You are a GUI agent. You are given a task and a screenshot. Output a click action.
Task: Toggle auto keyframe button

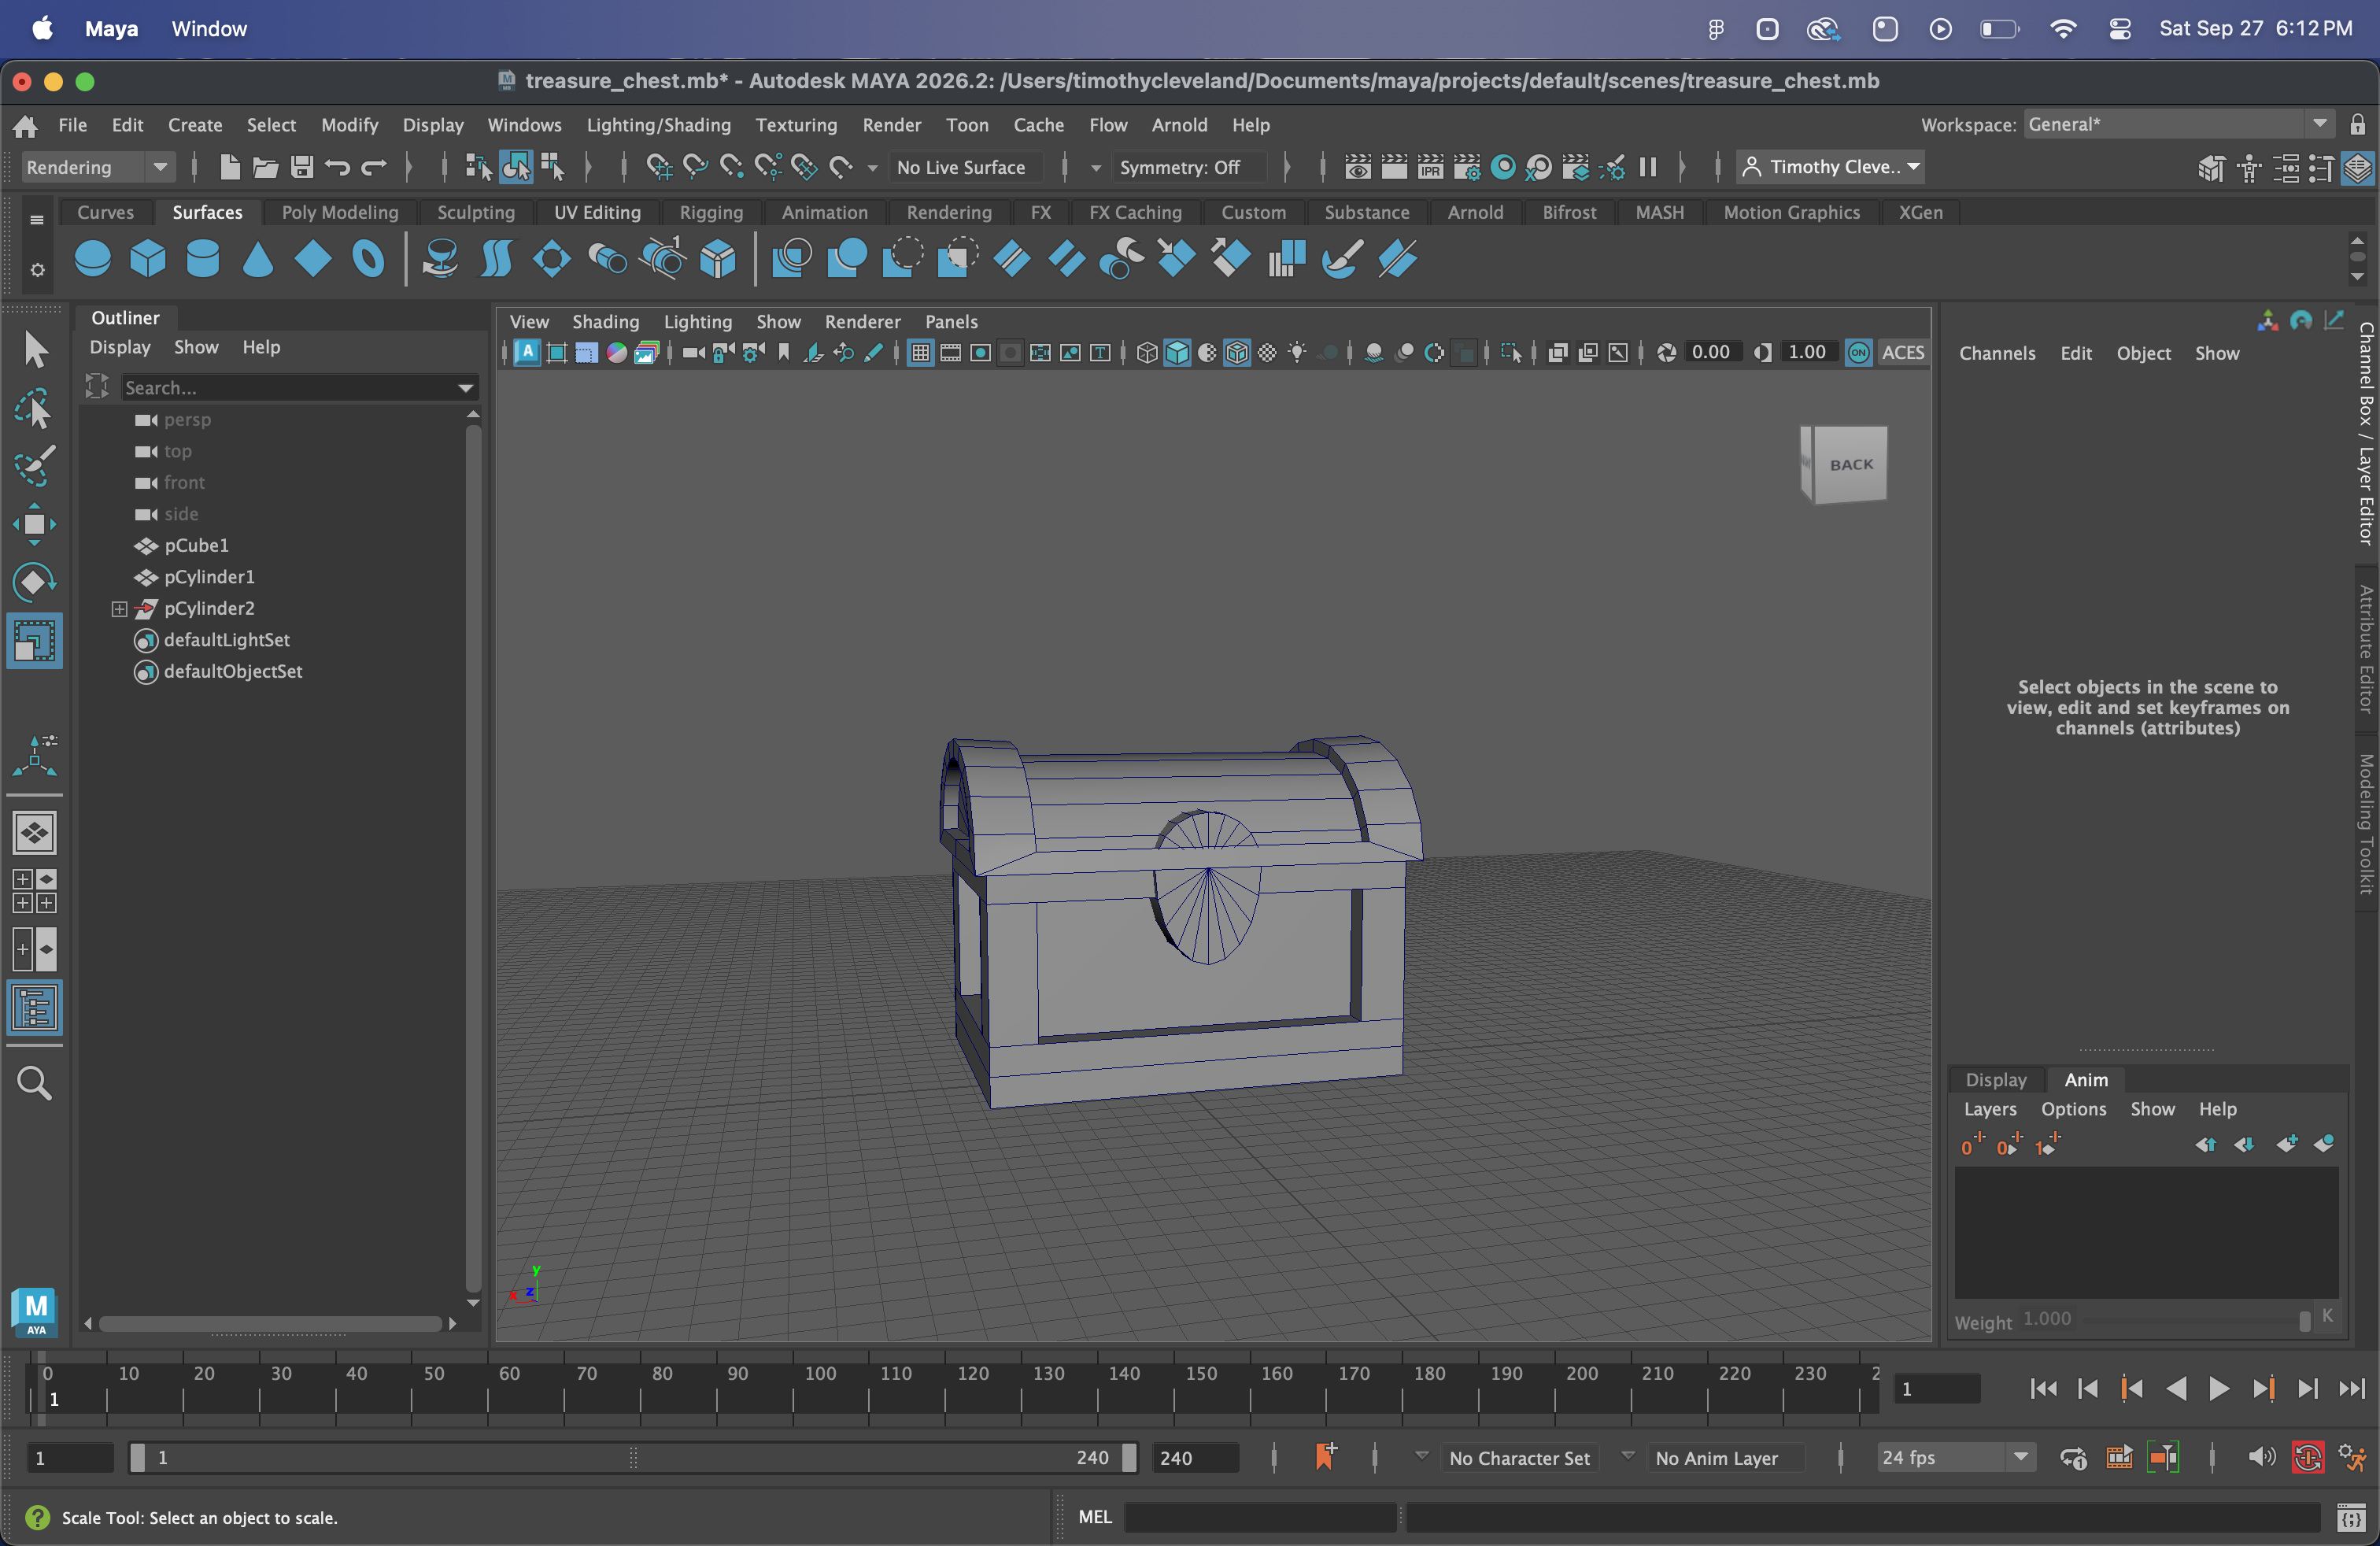2307,1458
